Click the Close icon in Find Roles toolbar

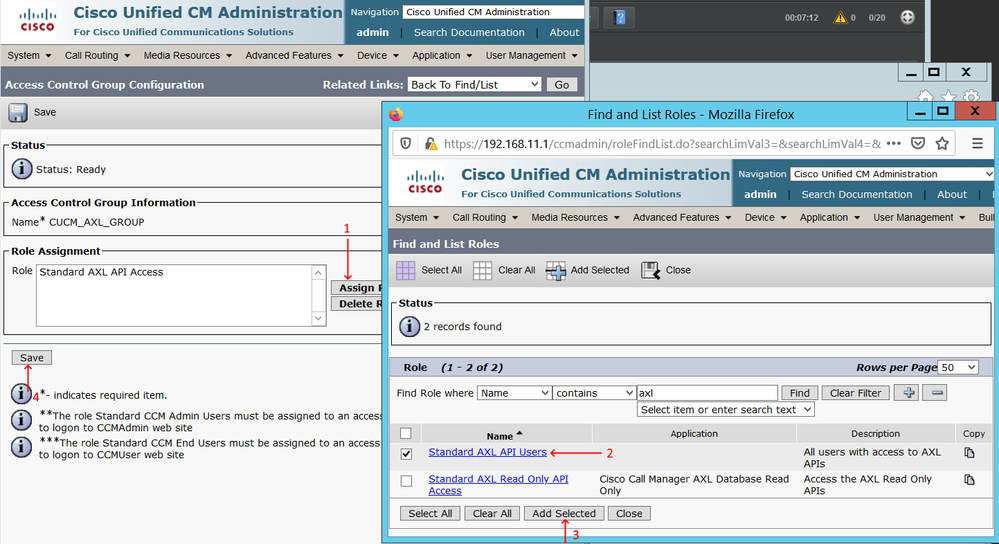tap(650, 270)
